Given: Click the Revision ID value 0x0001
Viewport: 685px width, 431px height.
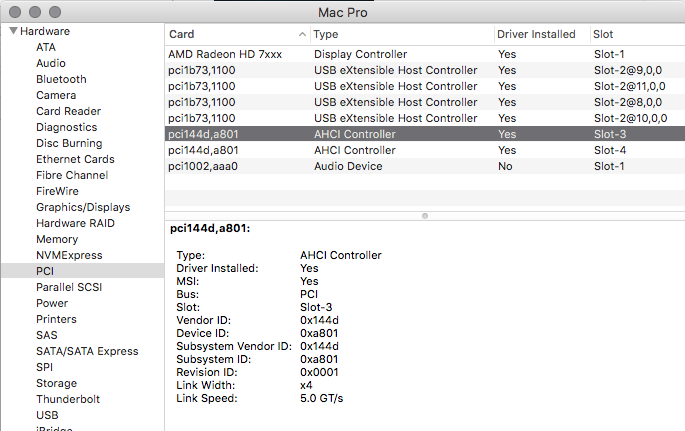Looking at the screenshot, I should [x=319, y=372].
